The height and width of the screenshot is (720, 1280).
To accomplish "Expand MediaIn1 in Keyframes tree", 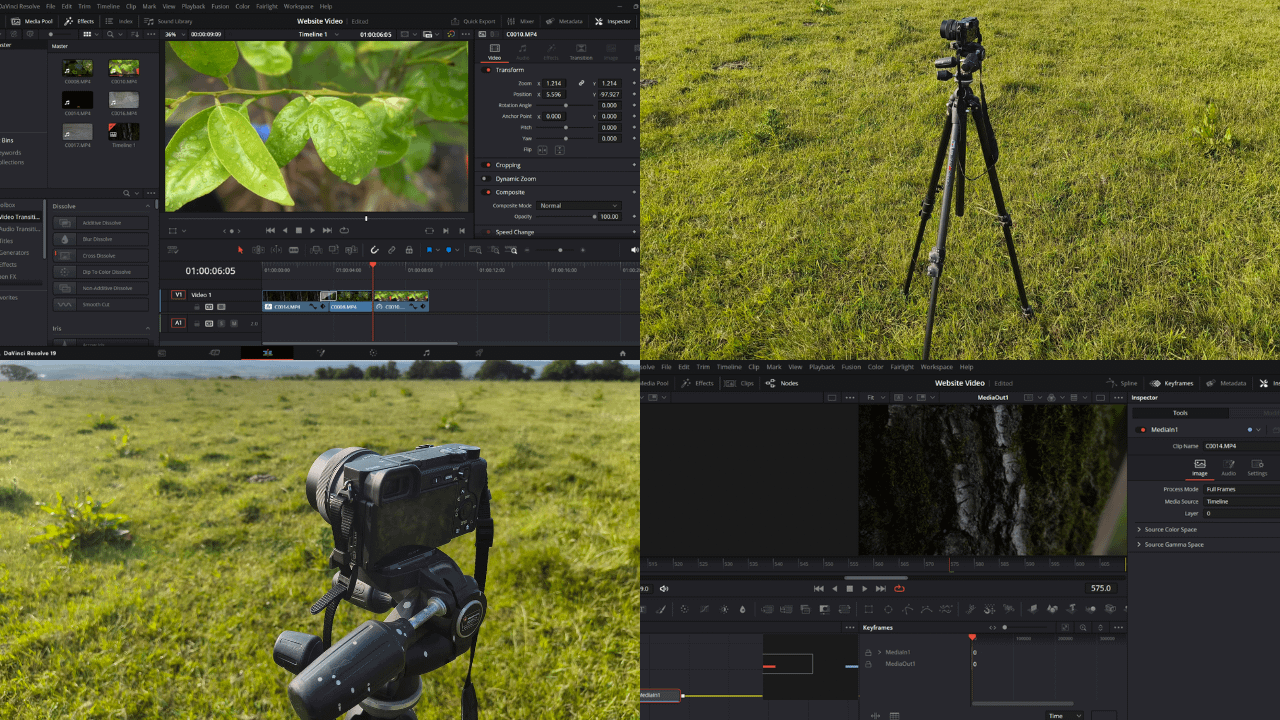I will tap(879, 653).
